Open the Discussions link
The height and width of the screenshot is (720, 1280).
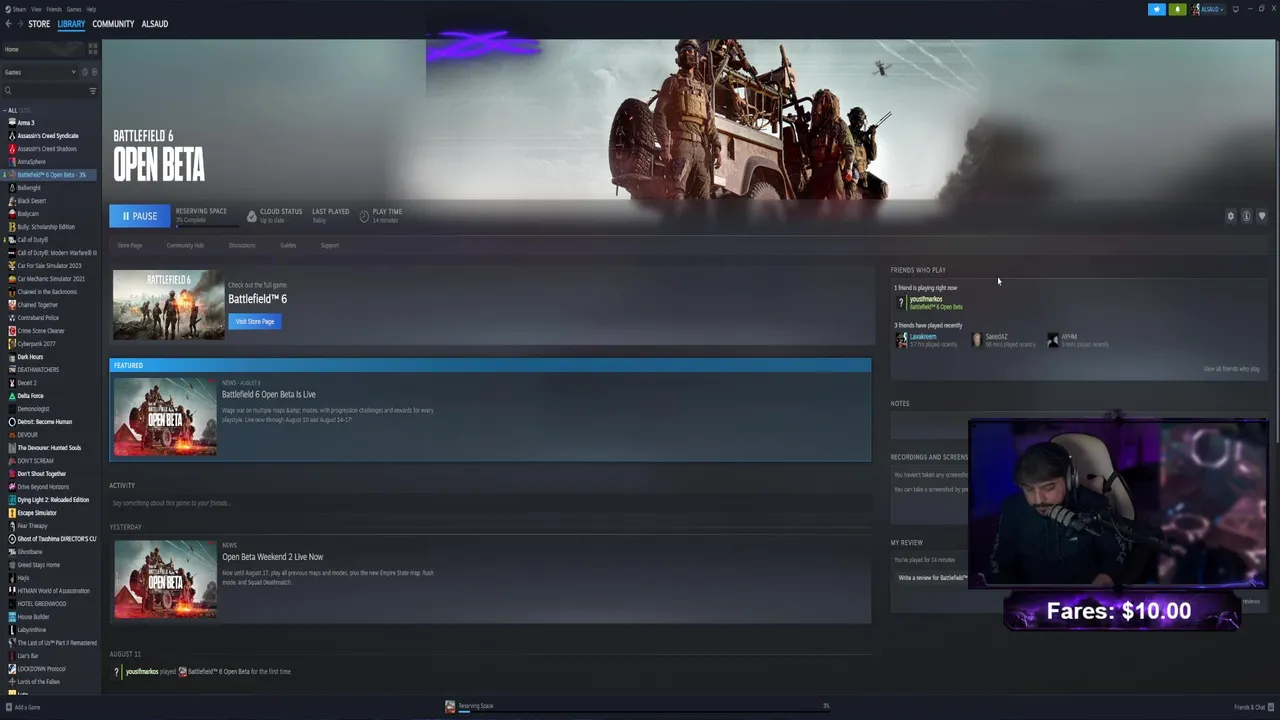click(242, 245)
